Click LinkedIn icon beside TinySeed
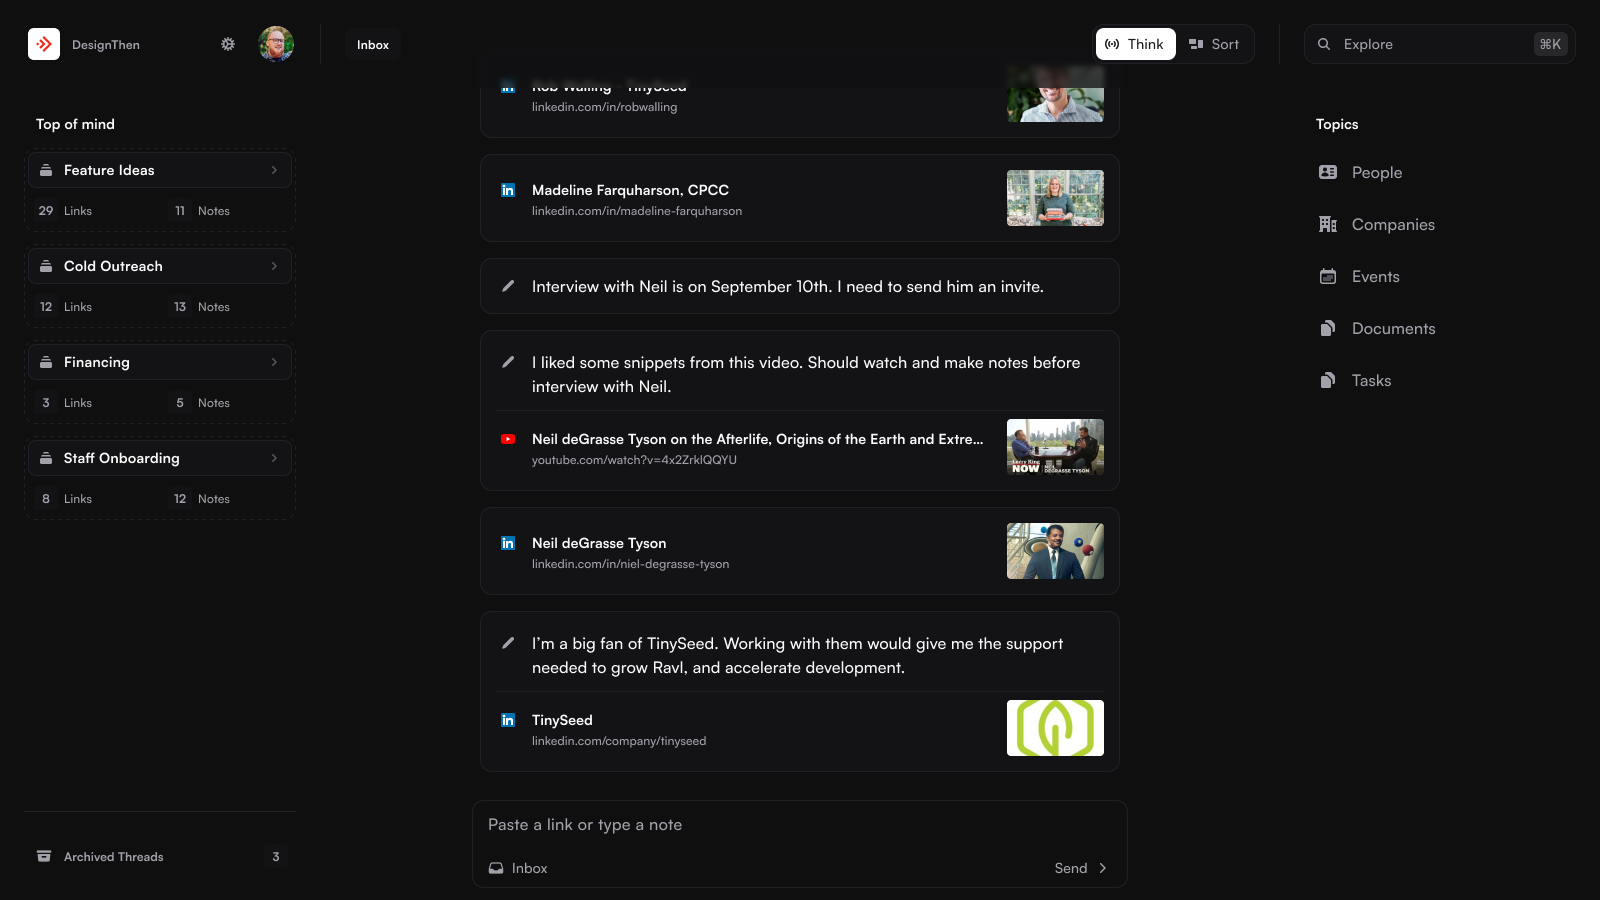Screen dimensions: 1600x900 tap(508, 720)
